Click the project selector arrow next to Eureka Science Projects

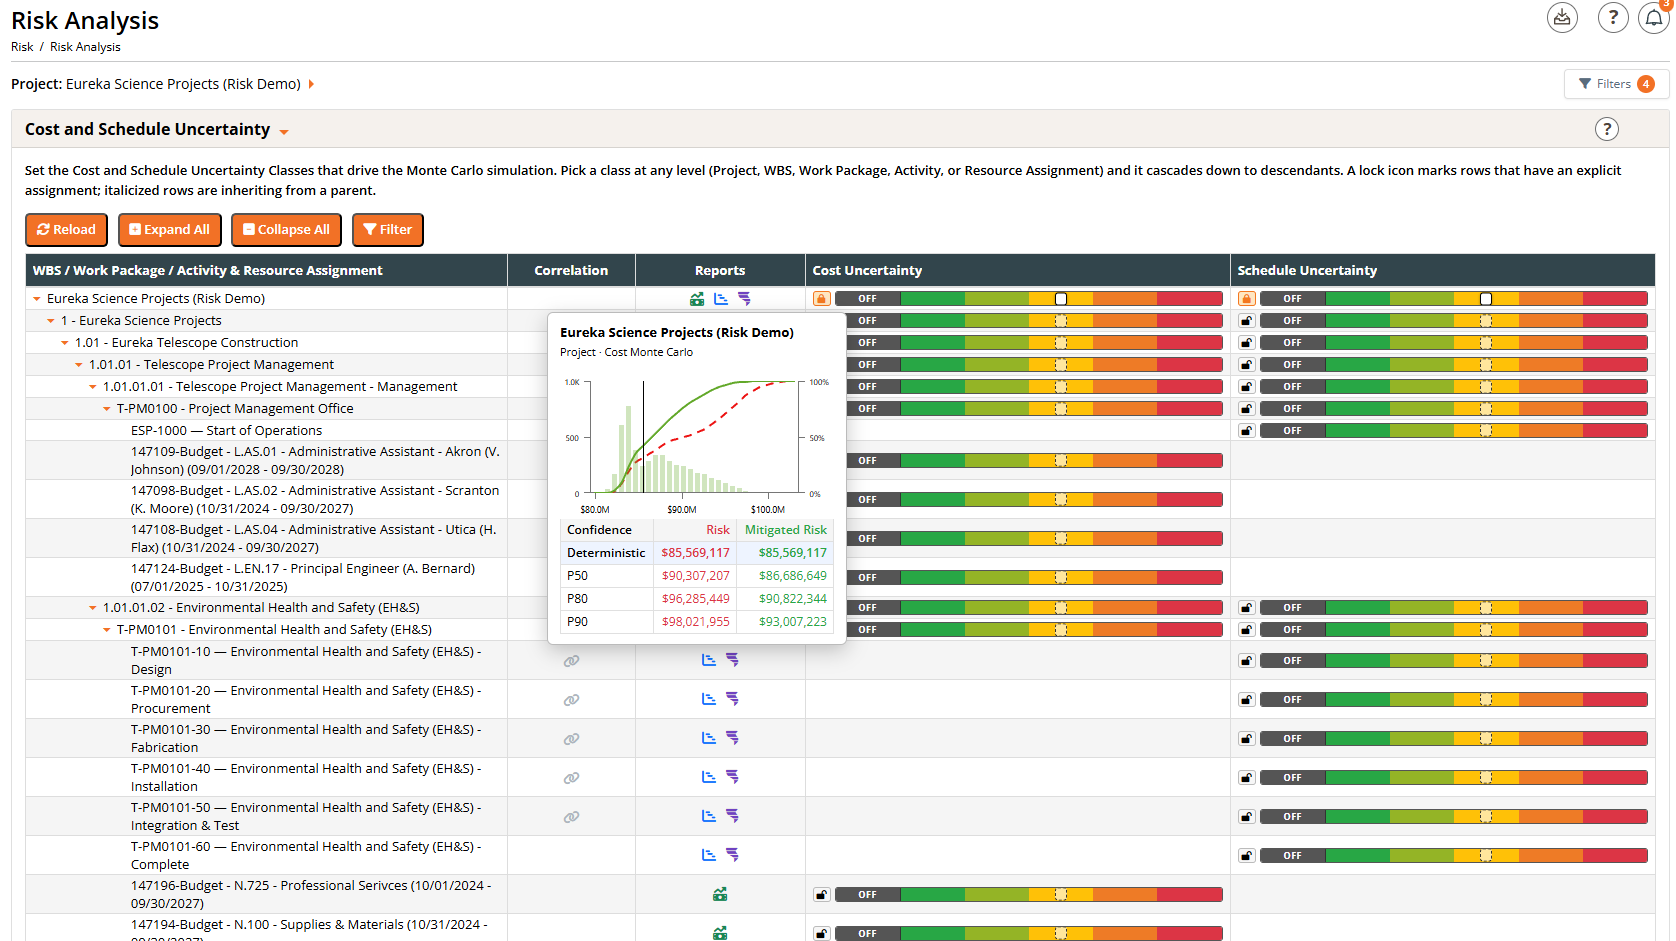click(x=311, y=84)
